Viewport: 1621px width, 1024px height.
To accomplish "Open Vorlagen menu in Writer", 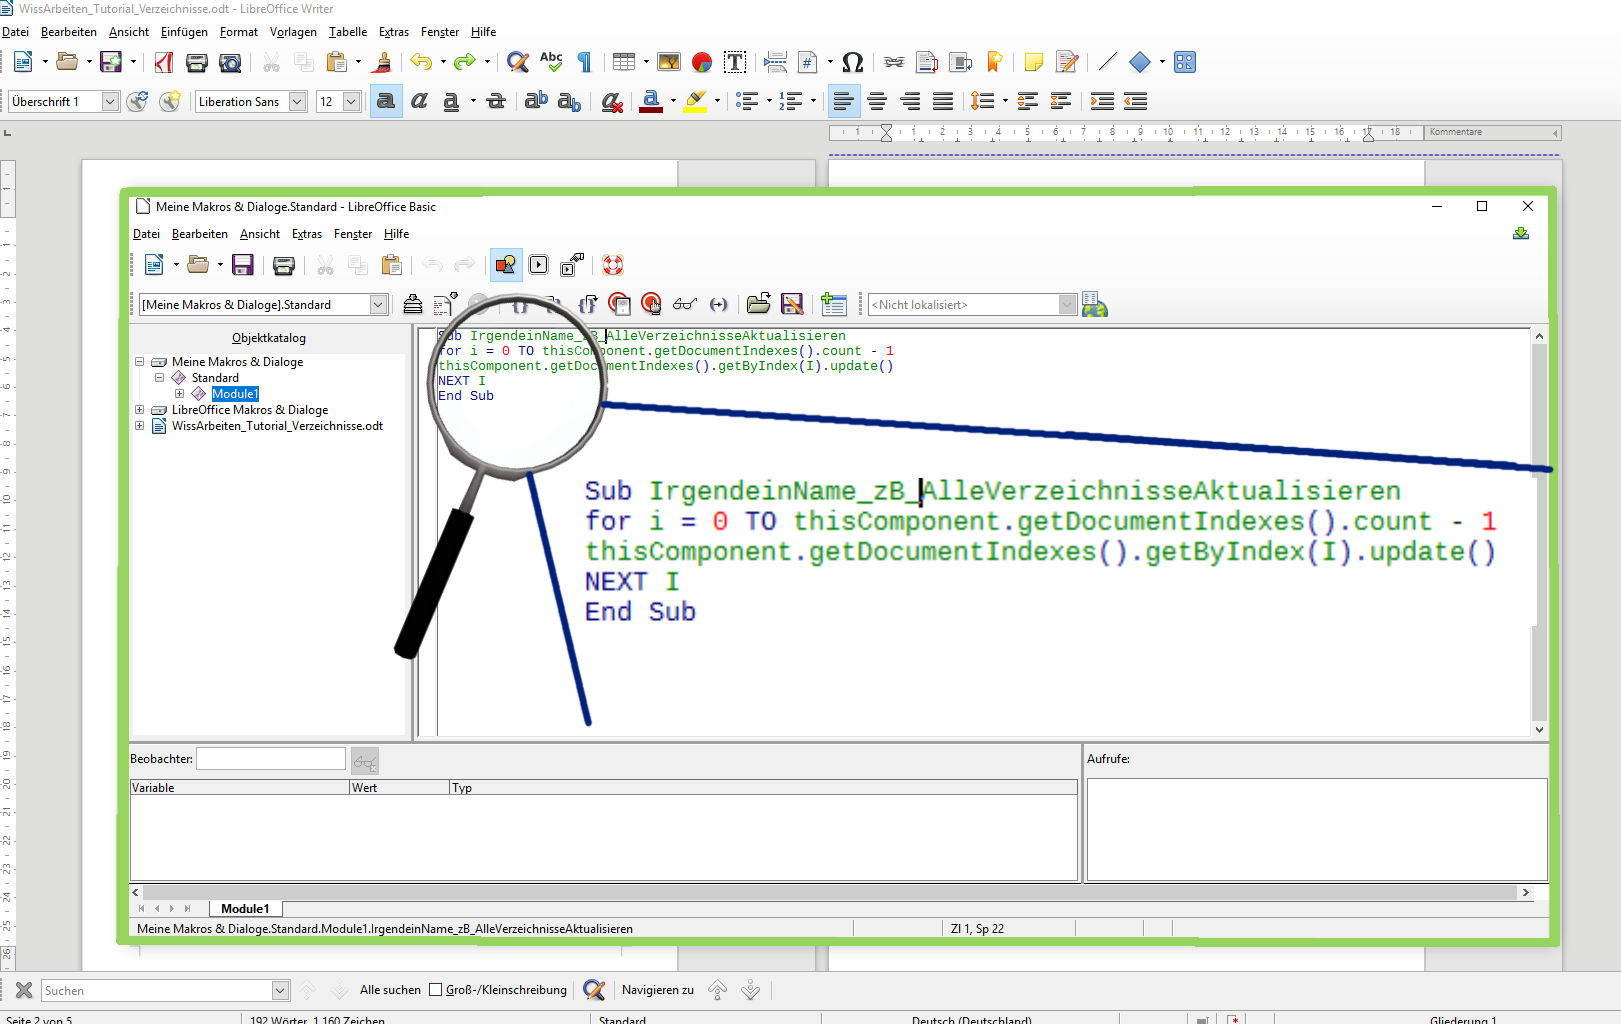I will [x=293, y=32].
